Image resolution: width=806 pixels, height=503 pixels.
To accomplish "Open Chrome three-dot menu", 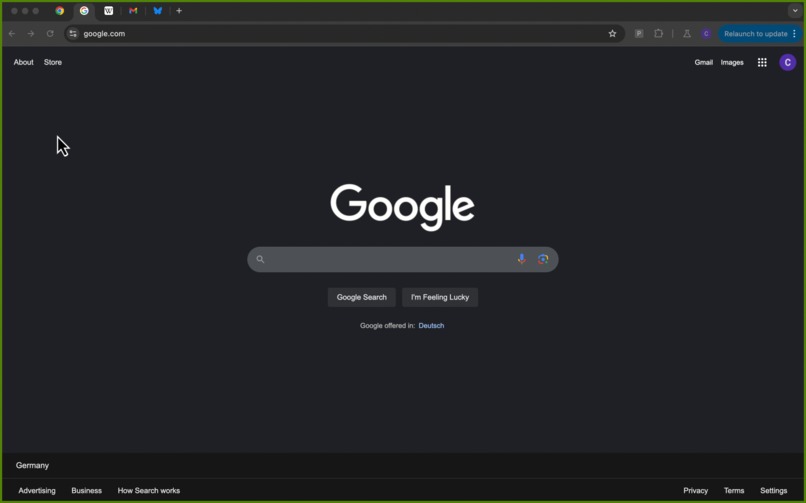I will (795, 34).
